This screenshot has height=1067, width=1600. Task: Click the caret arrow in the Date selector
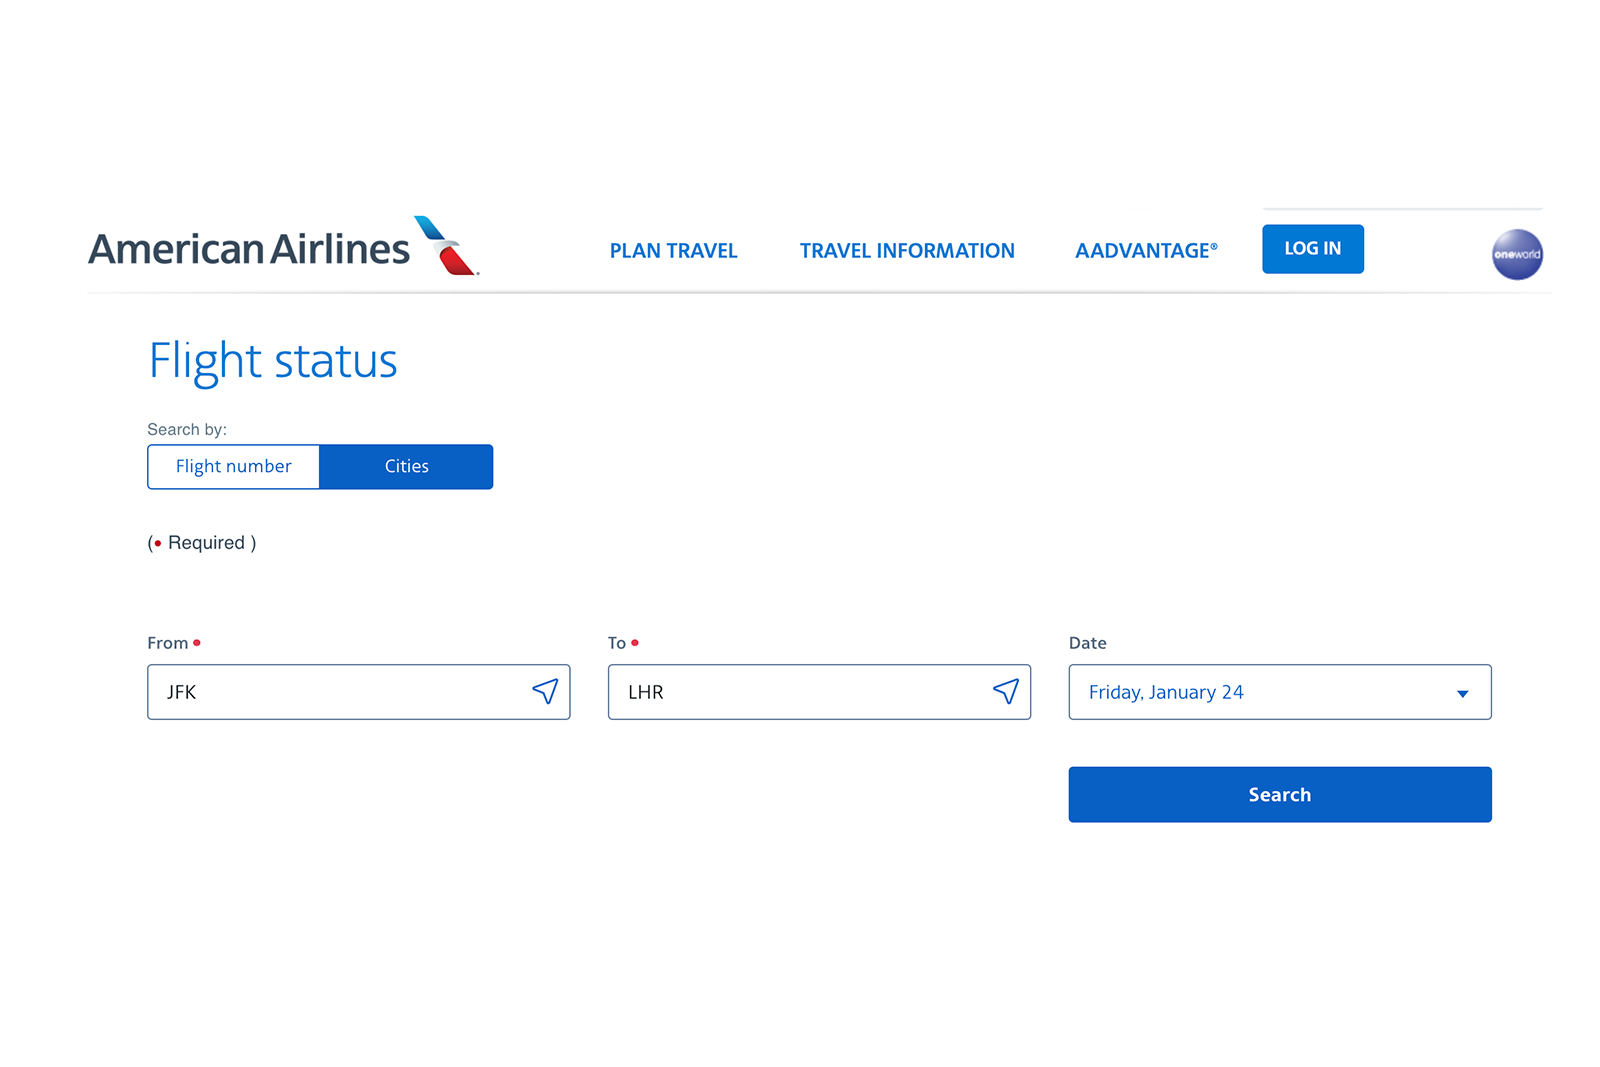point(1462,693)
